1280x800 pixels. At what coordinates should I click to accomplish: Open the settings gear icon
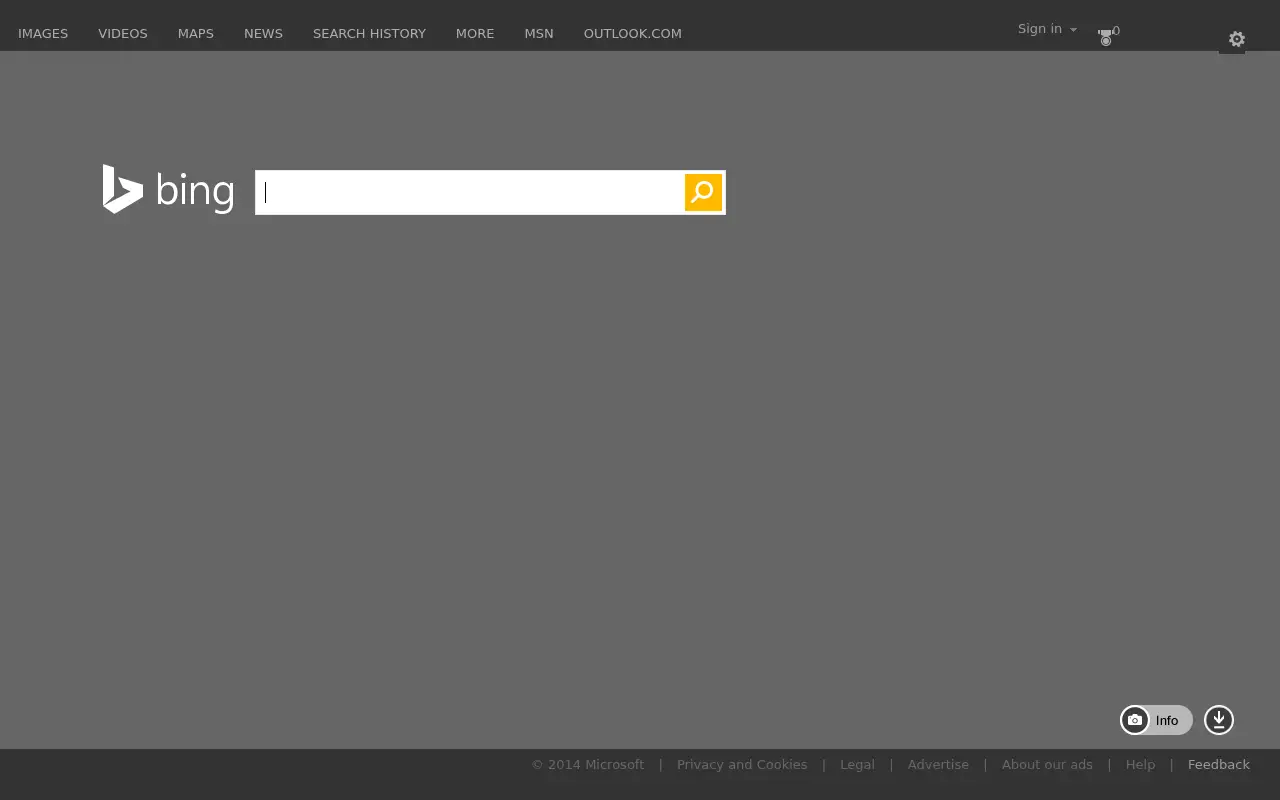(x=1237, y=39)
